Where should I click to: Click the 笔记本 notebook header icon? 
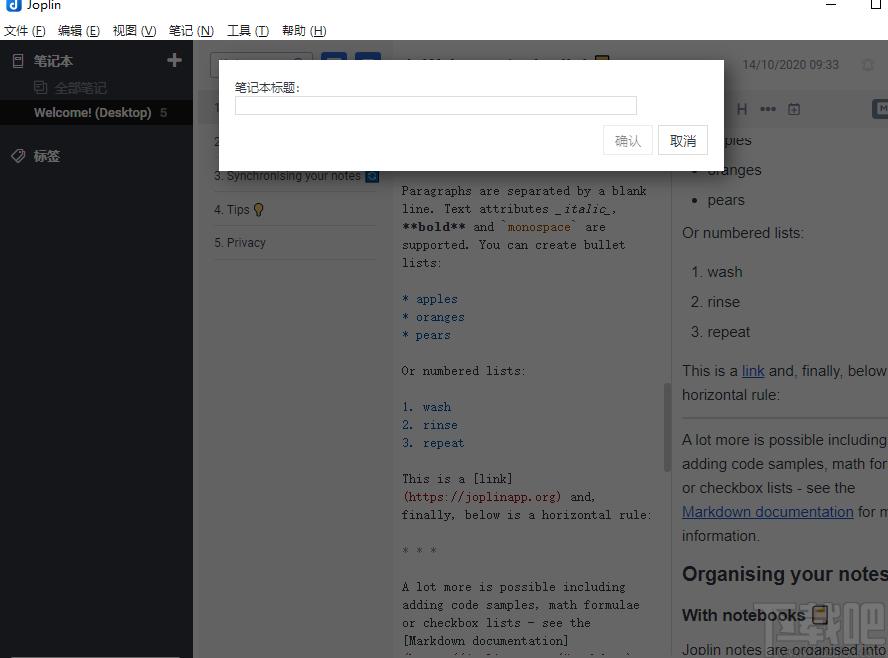(x=18, y=61)
